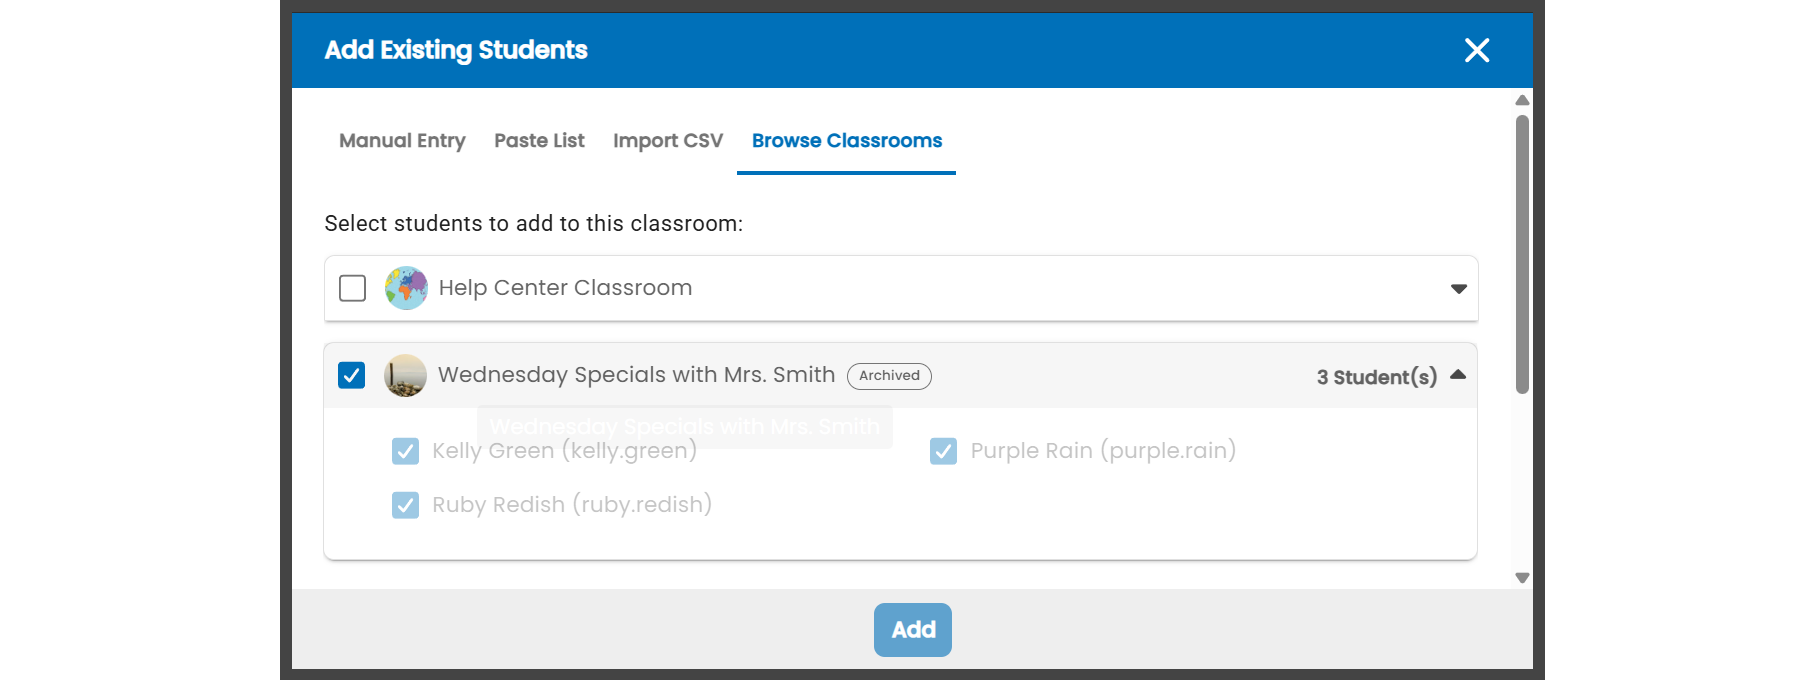The height and width of the screenshot is (680, 1810).
Task: Close the Add Existing Students dialog
Action: pyautogui.click(x=1477, y=50)
